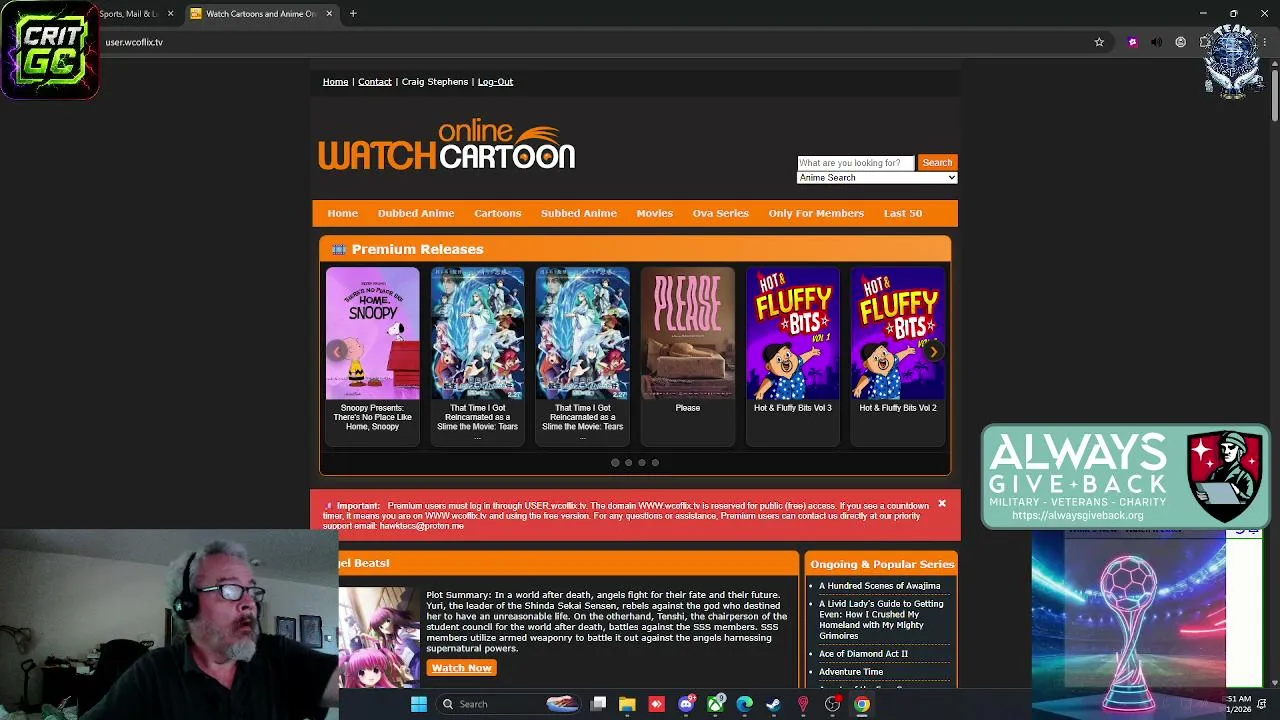Screen dimensions: 1280x720
Task: Open A Livid Lady's Guide series link
Action: [x=882, y=620]
